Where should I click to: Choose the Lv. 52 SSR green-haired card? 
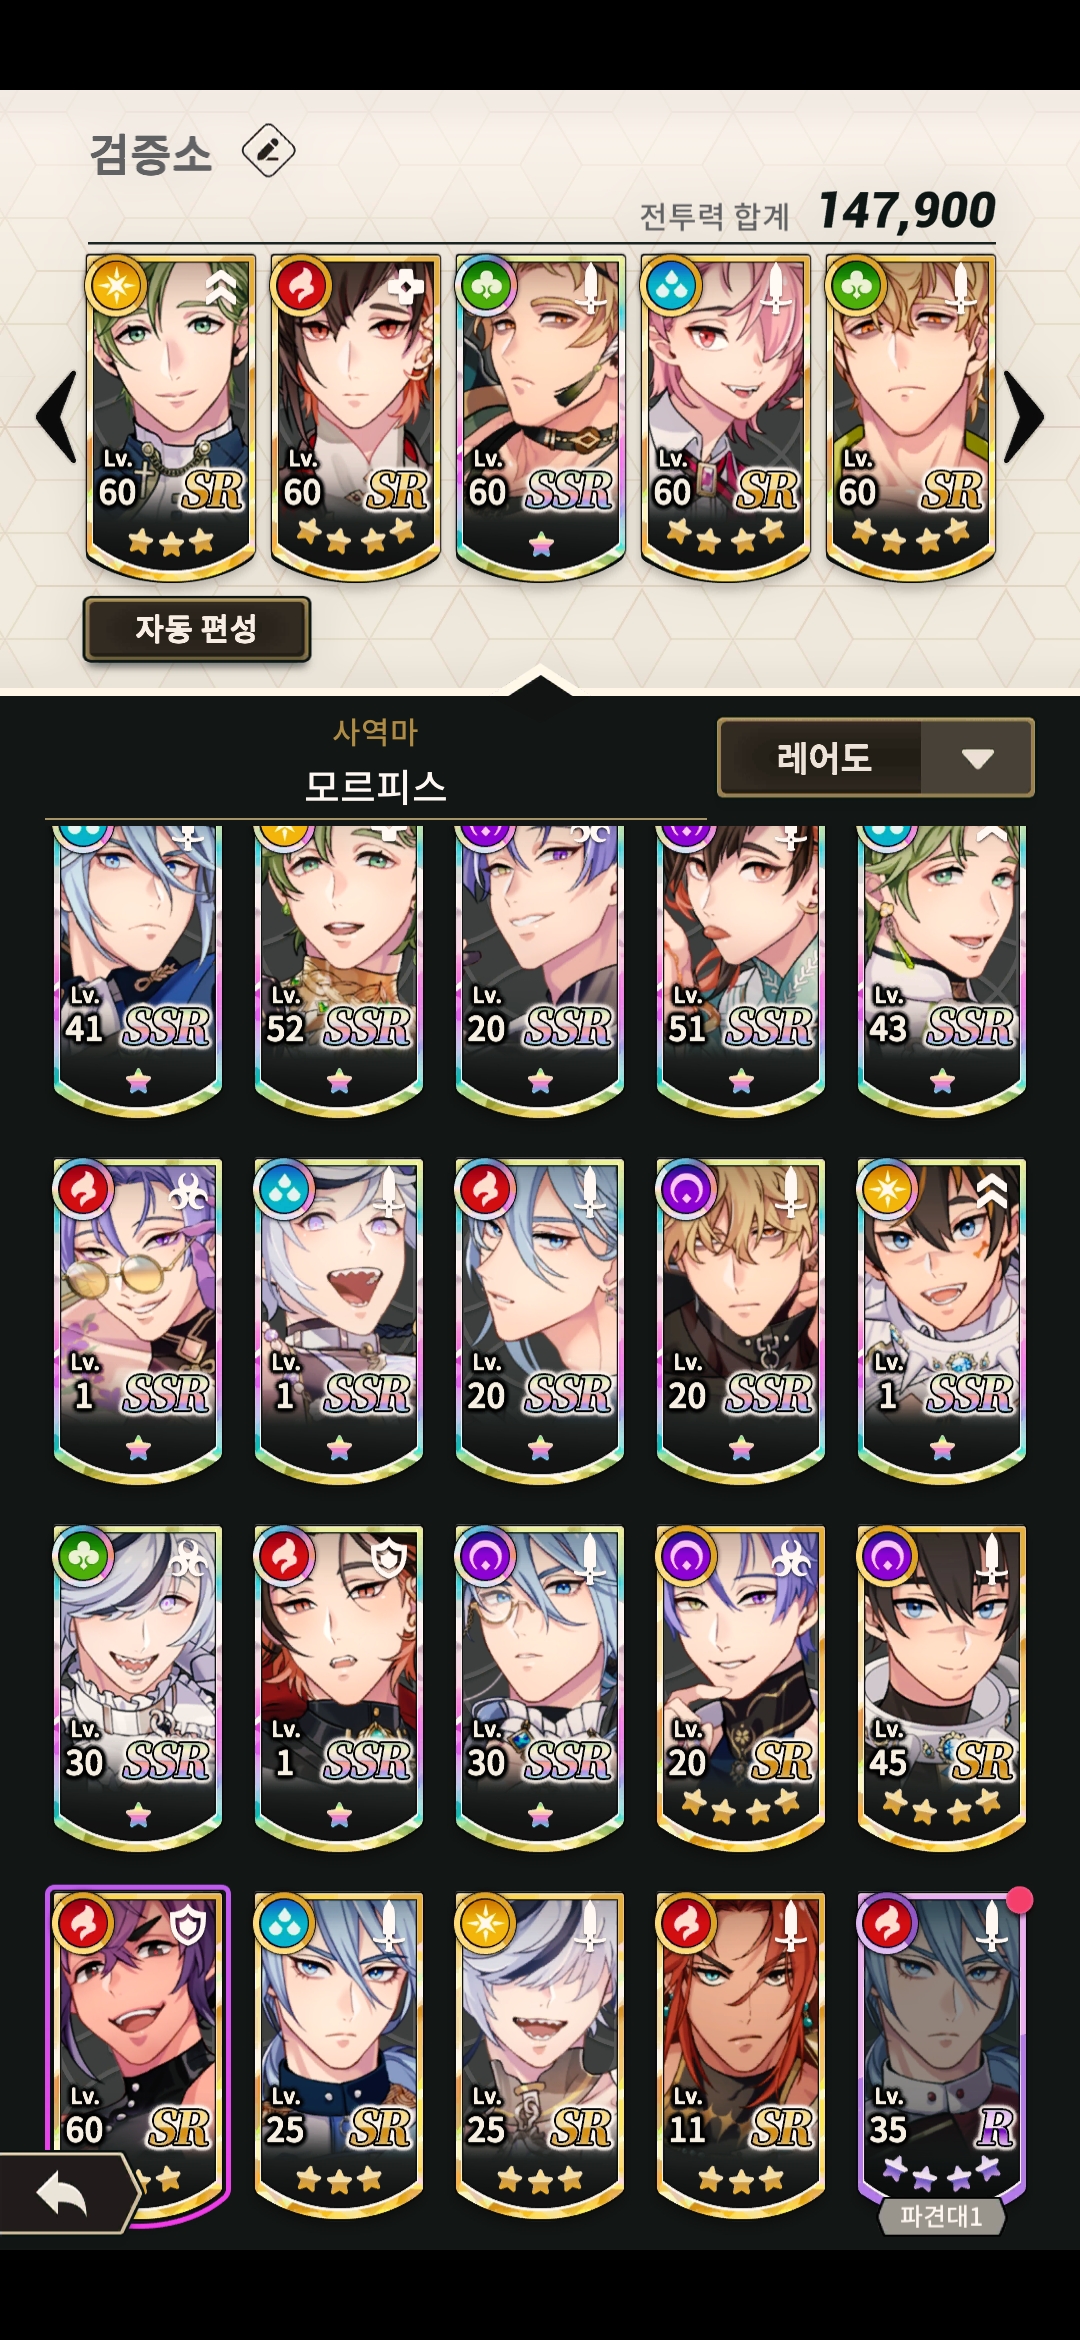(339, 967)
